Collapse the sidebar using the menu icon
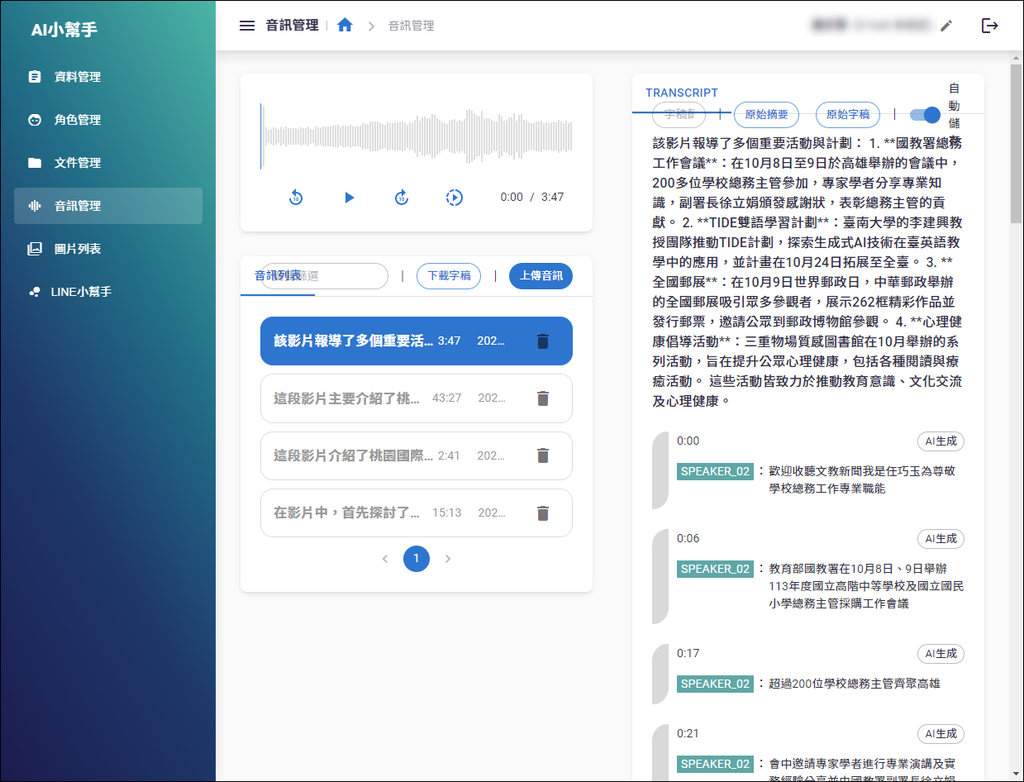The width and height of the screenshot is (1024, 782). click(246, 25)
